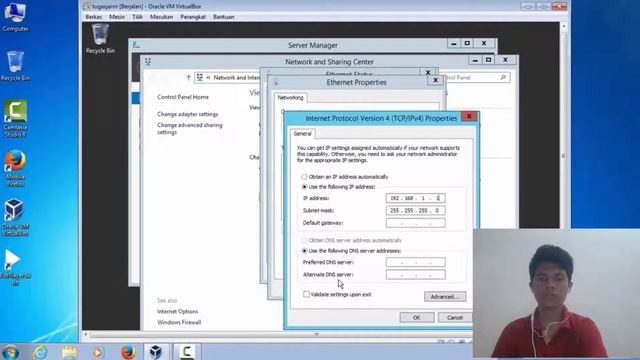Image resolution: width=640 pixels, height=360 pixels.
Task: Open the host desktop Recycle Bin icon
Action: click(x=15, y=66)
